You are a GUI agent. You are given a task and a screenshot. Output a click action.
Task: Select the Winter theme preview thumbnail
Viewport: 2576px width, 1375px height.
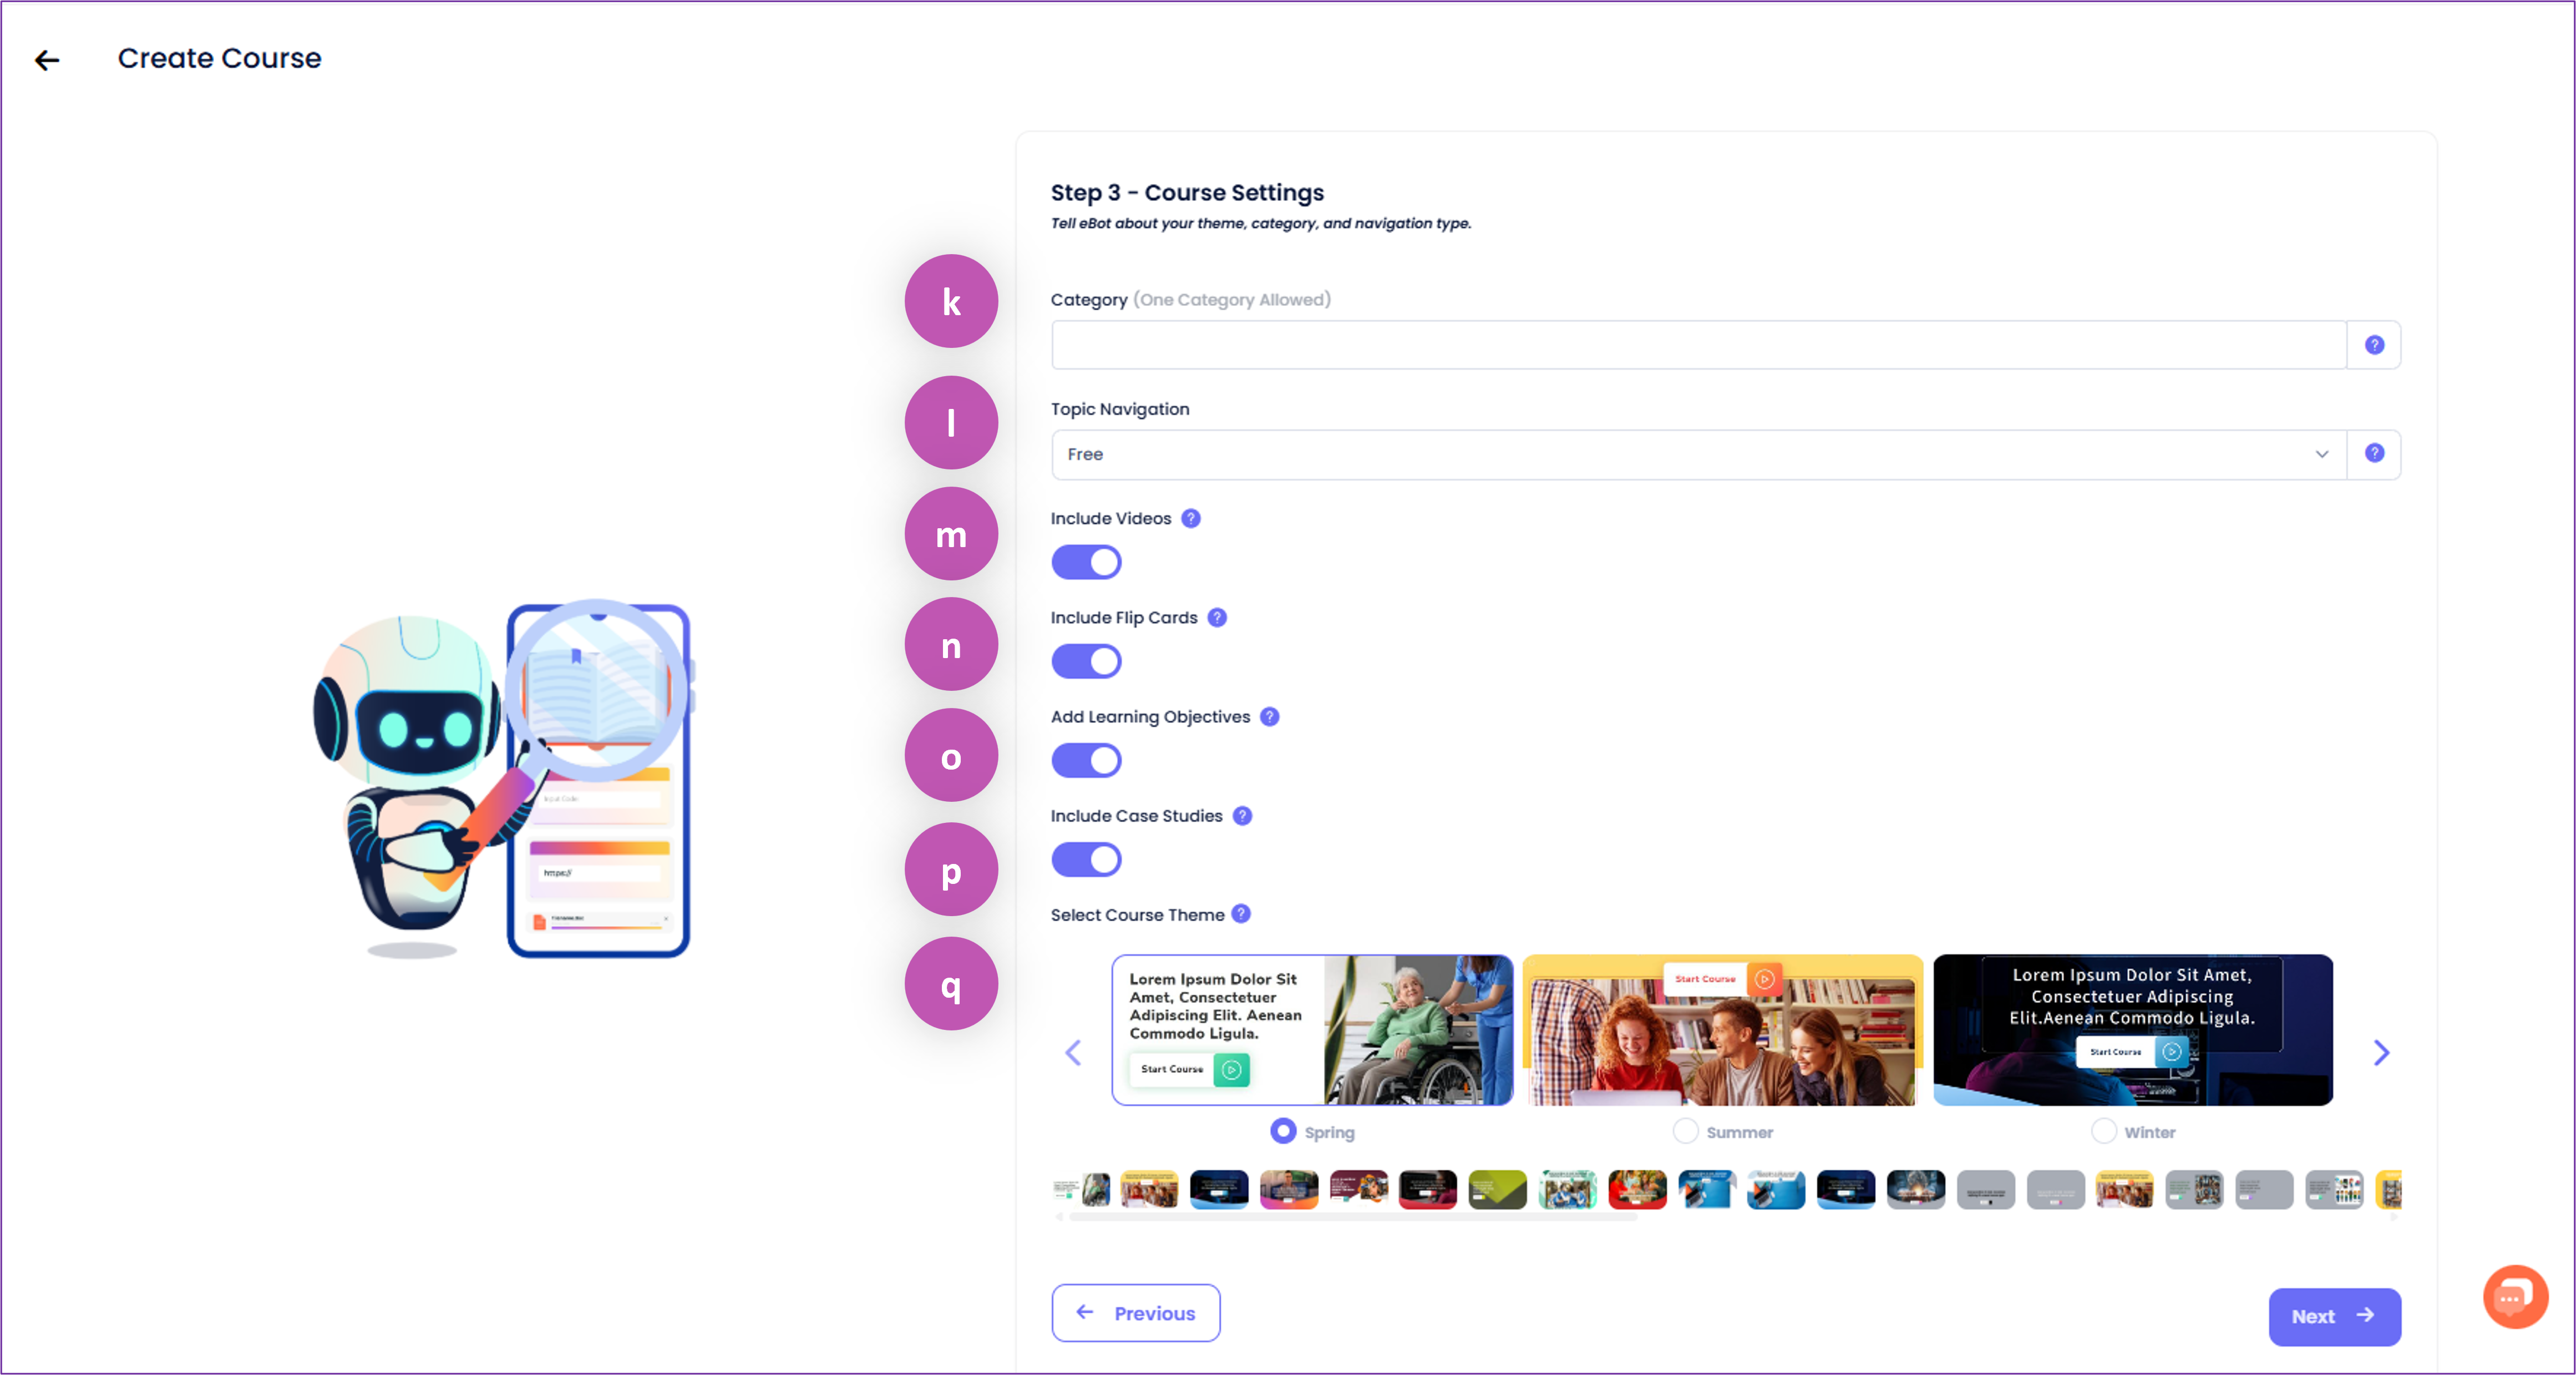click(2132, 1030)
